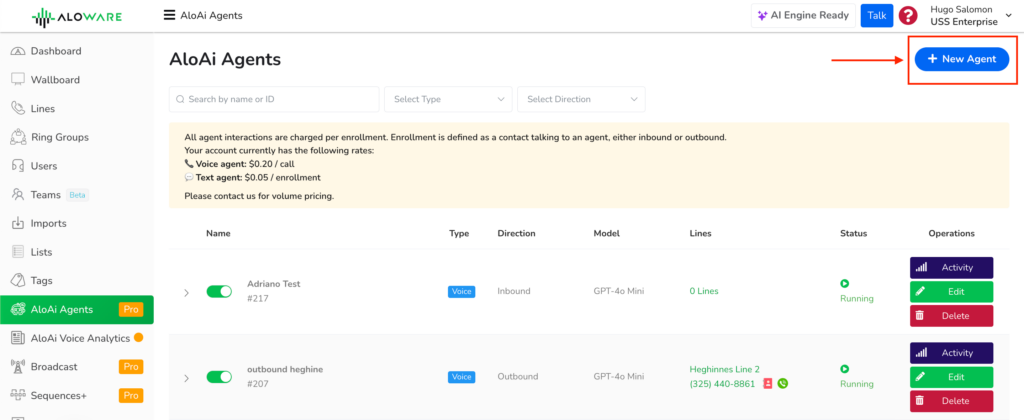
Task: Open Activity for Adriano Test
Action: tap(952, 267)
